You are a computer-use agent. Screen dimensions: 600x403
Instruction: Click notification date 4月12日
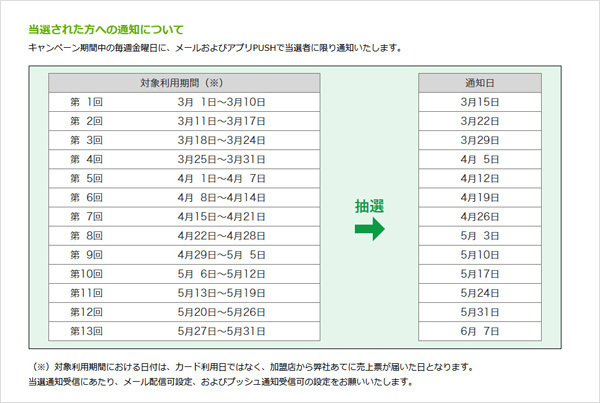click(x=480, y=178)
